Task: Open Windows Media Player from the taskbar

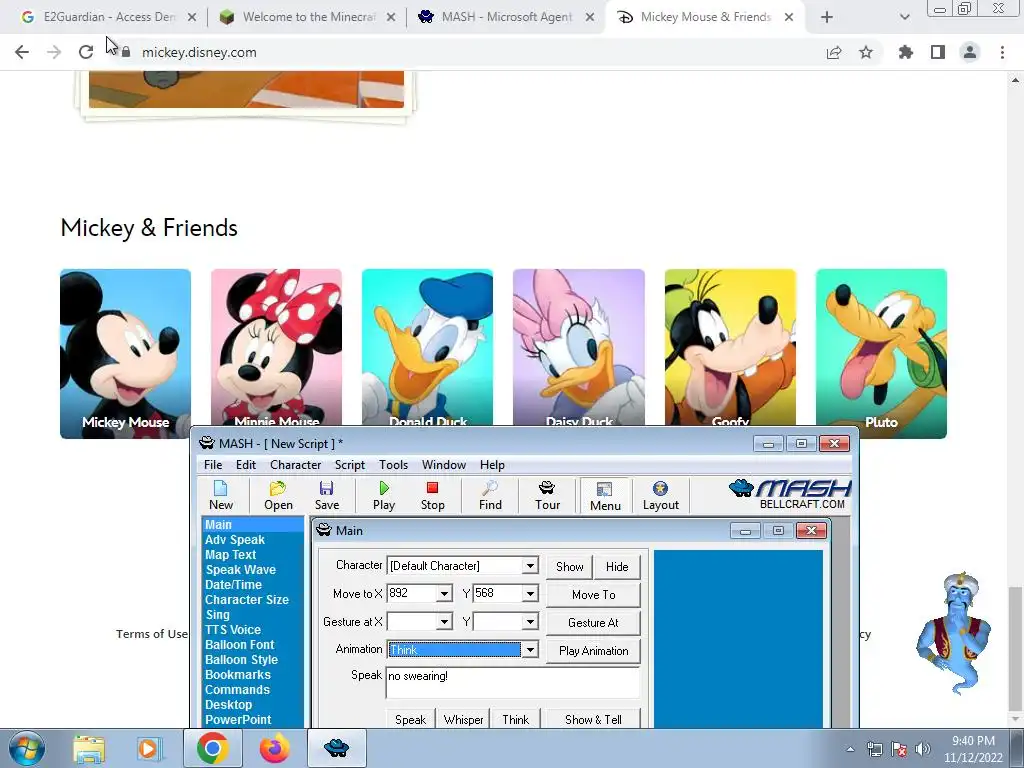Action: [149, 748]
